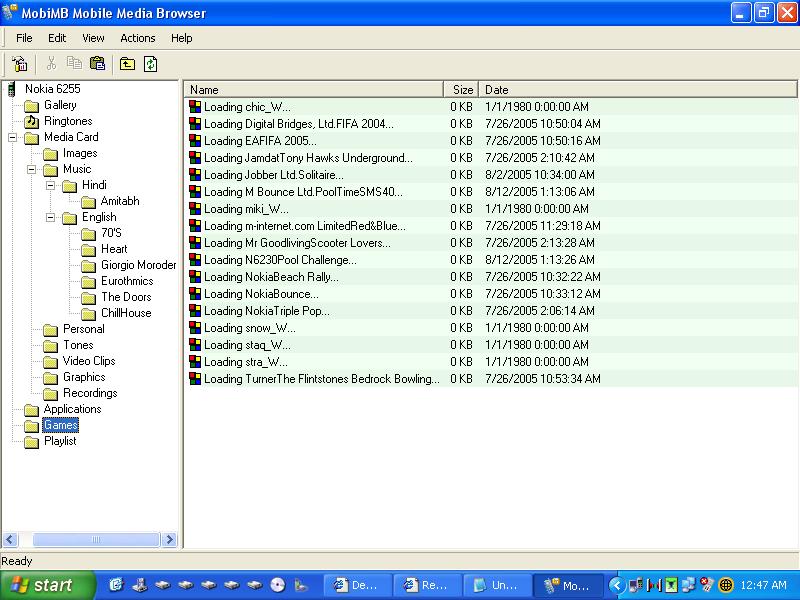Open the File menu
This screenshot has height=600, width=800.
(24, 38)
